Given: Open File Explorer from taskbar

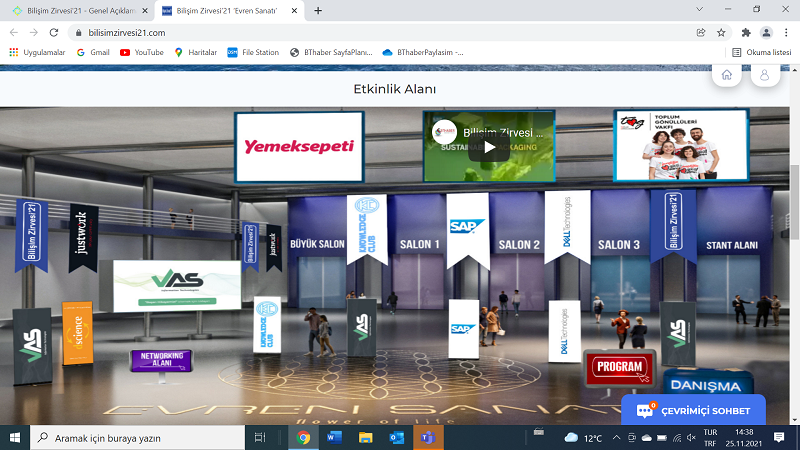Looking at the screenshot, I should click(x=365, y=438).
